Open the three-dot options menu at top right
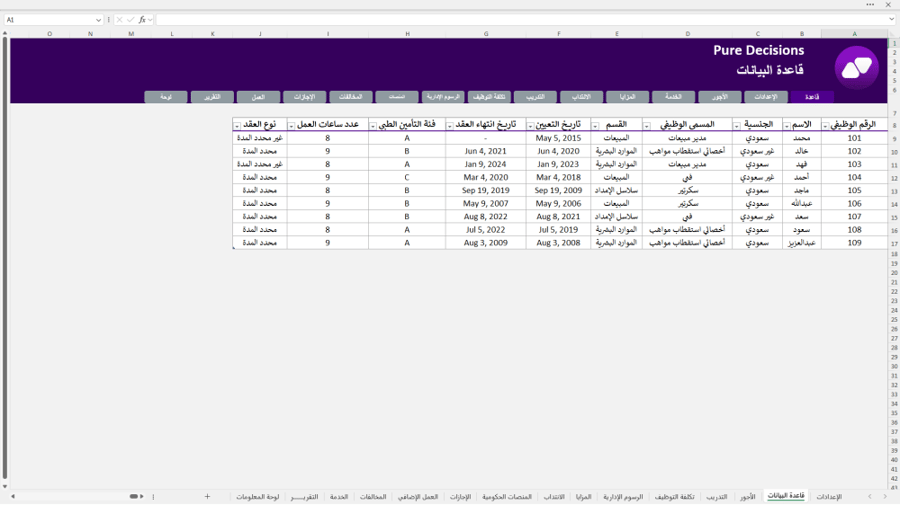Viewport: 900px width, 505px height. [870, 5]
